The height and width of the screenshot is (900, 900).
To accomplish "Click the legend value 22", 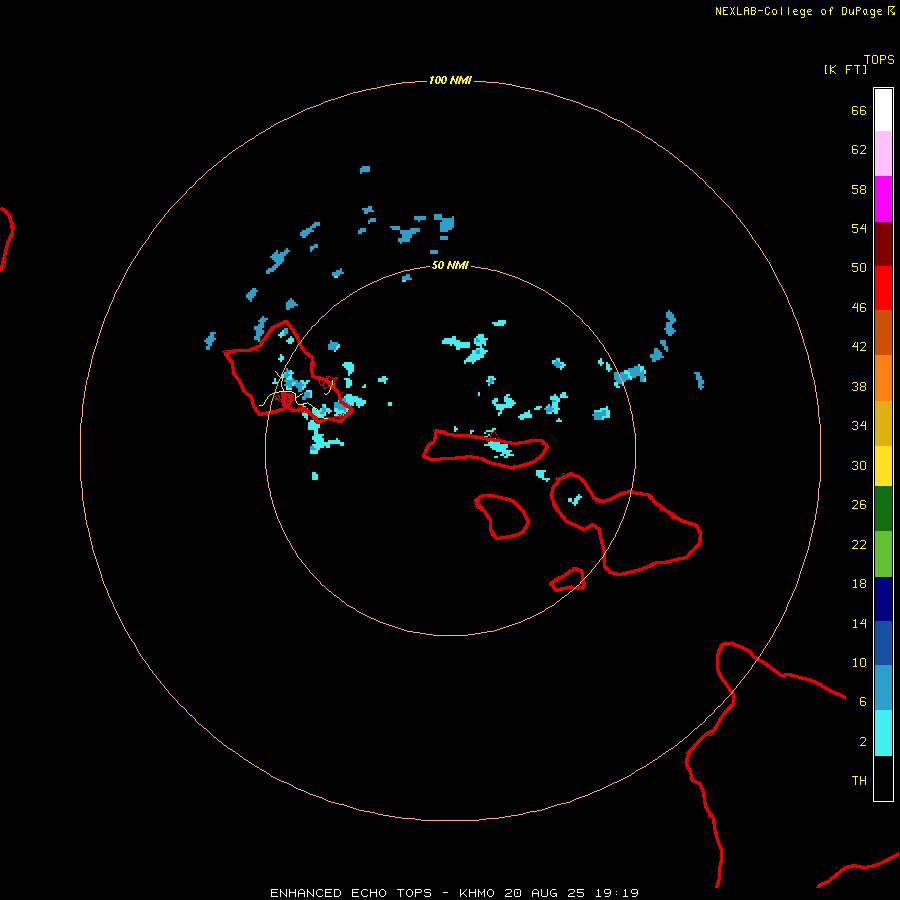I will pyautogui.click(x=859, y=544).
